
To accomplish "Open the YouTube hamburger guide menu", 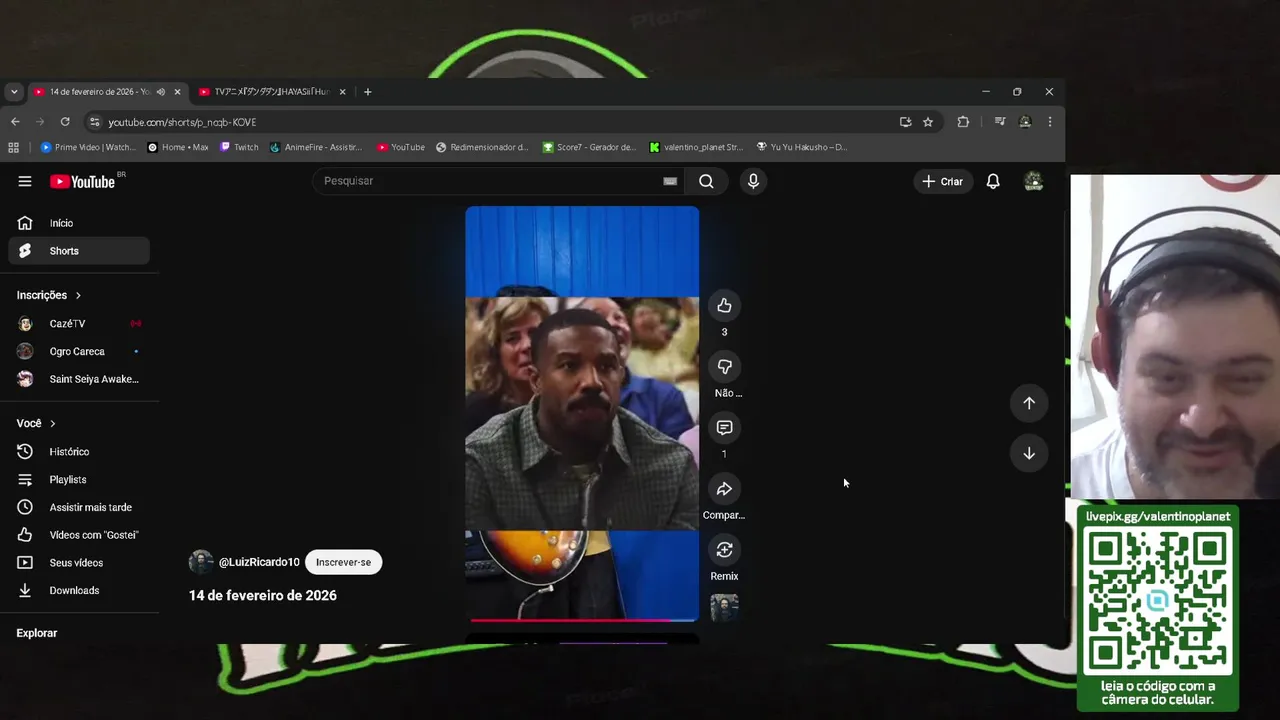I will point(25,181).
